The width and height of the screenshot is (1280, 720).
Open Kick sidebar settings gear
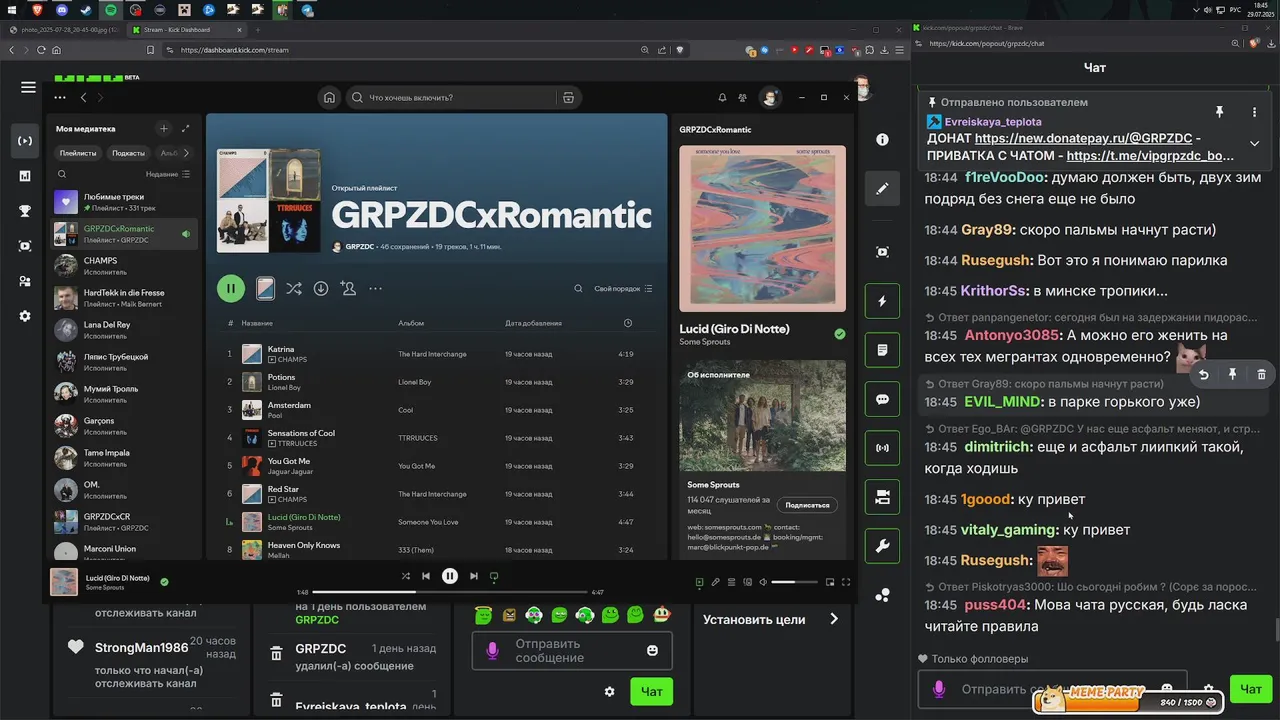[25, 316]
